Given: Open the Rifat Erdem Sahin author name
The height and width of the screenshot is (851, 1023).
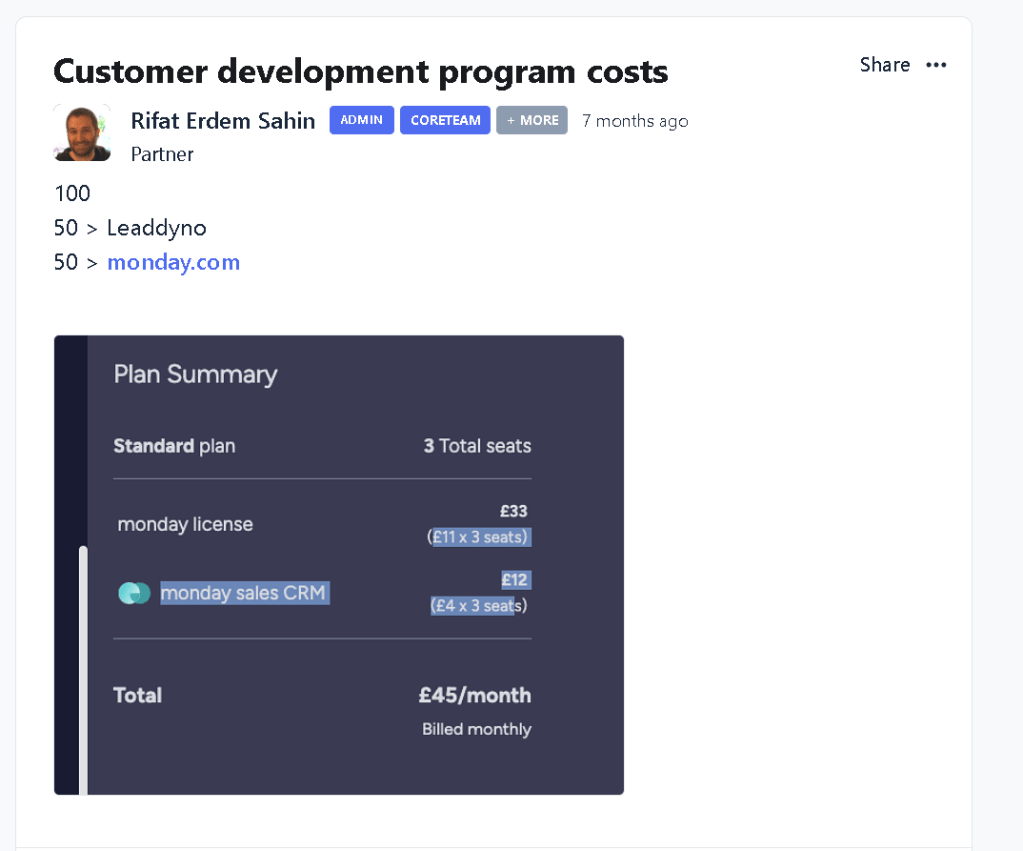Looking at the screenshot, I should (x=222, y=121).
